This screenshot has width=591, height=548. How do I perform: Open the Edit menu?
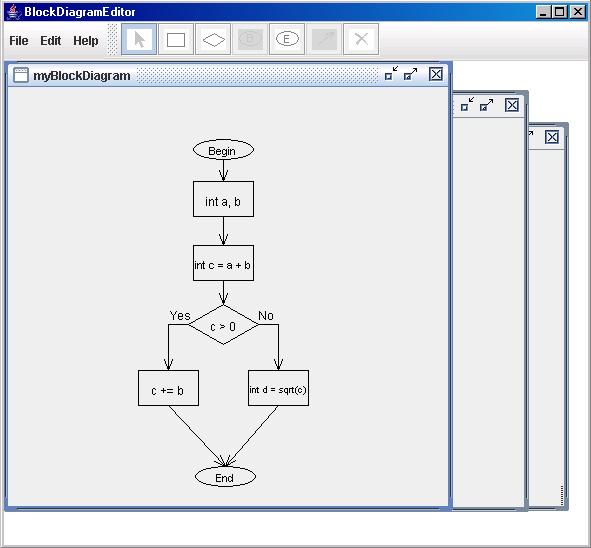[51, 41]
